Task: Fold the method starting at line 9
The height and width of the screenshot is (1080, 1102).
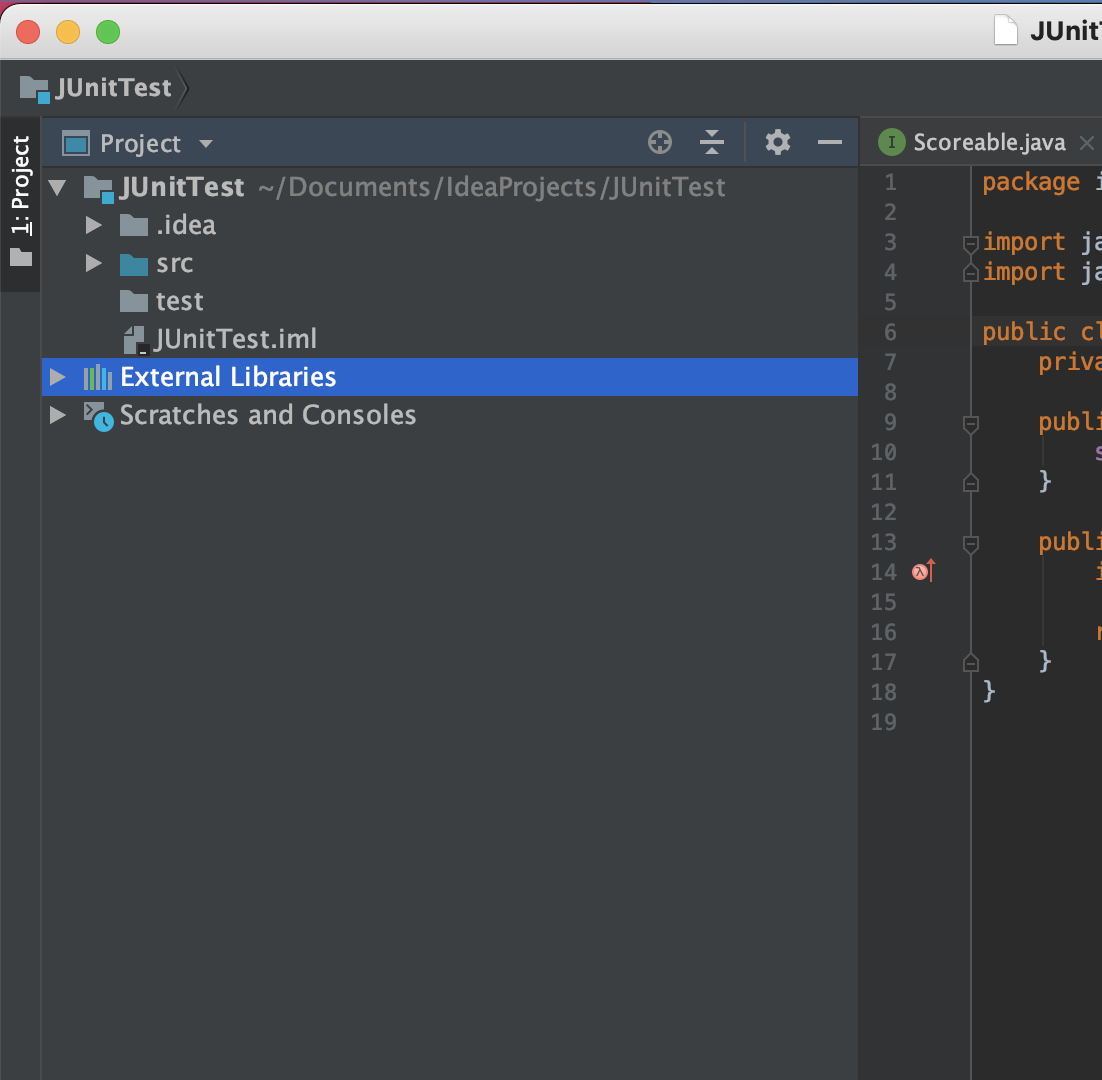Action: pos(971,424)
